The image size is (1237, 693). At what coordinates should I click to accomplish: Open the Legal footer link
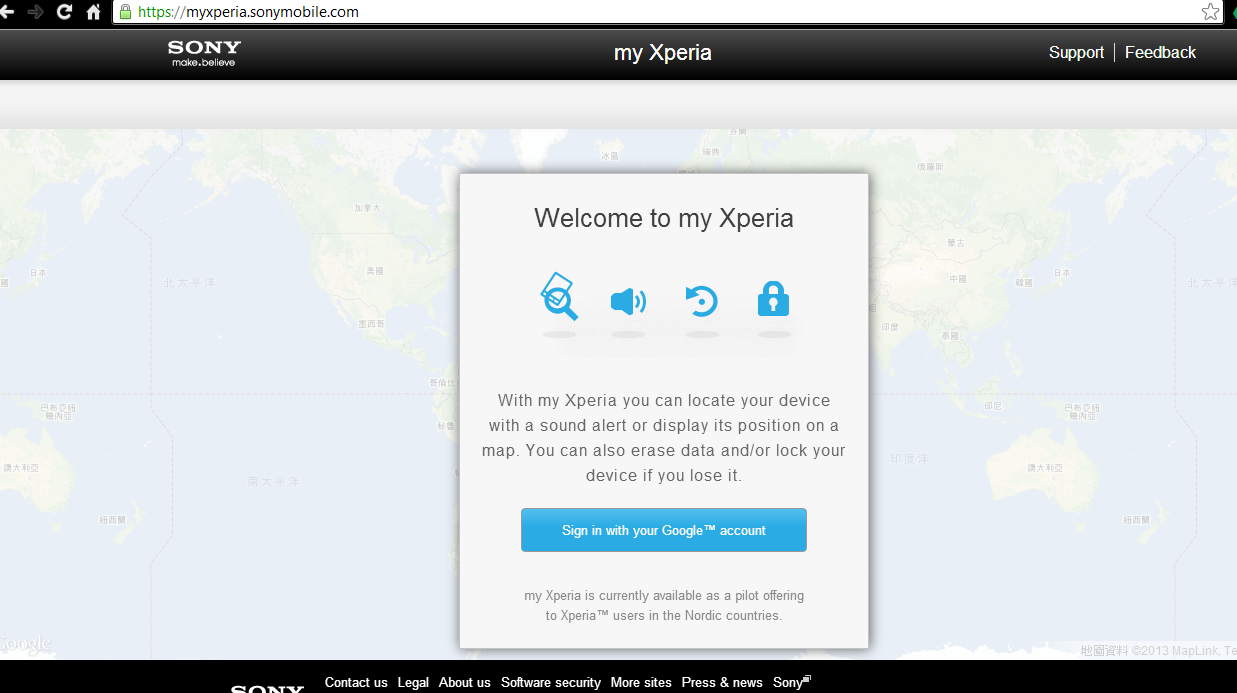tap(413, 682)
